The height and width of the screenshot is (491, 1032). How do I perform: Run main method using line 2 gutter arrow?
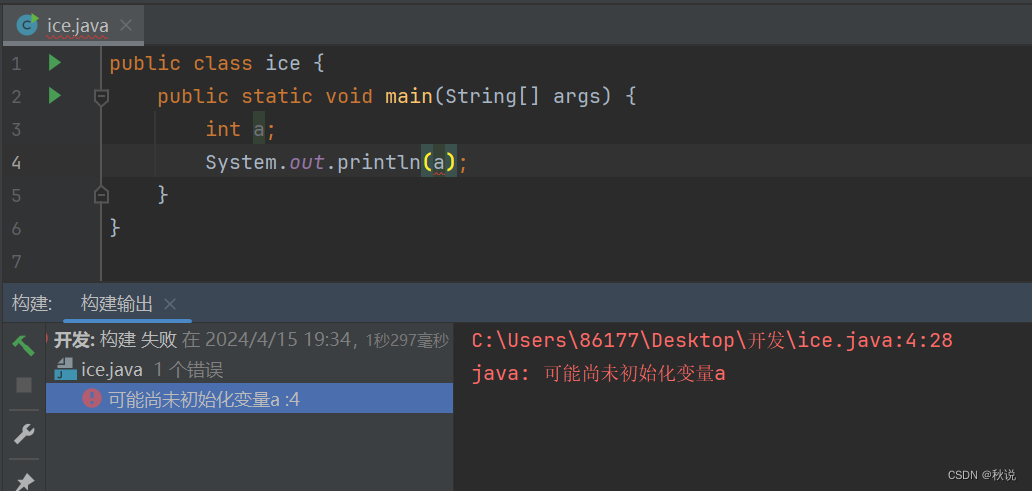(x=55, y=96)
